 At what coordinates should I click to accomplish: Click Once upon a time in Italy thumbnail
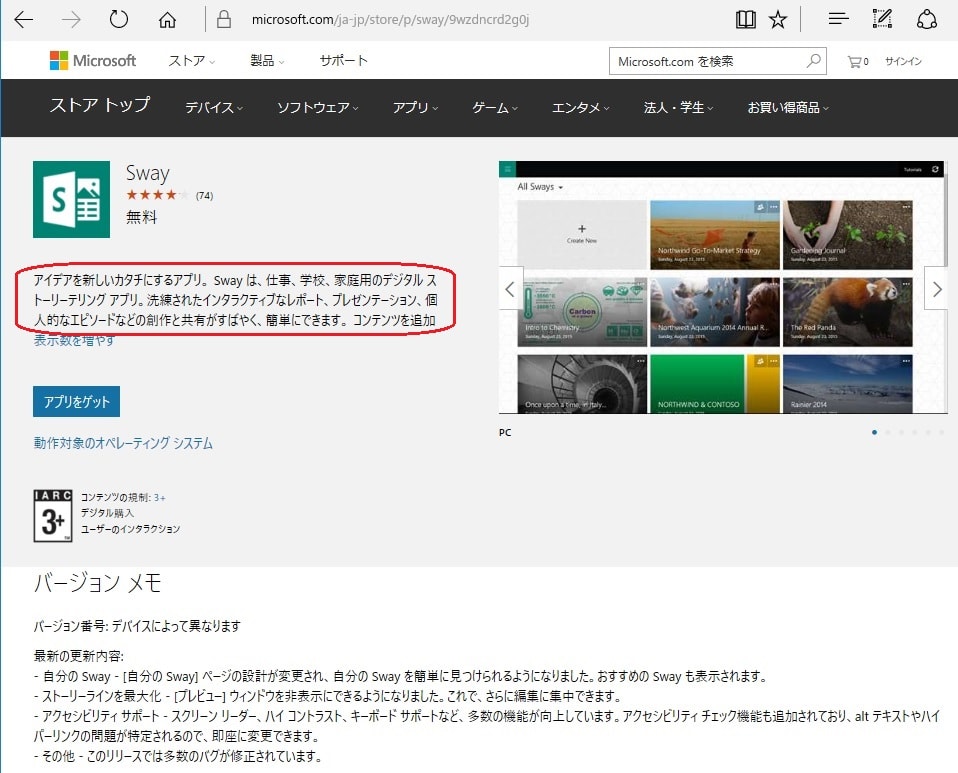coord(582,384)
